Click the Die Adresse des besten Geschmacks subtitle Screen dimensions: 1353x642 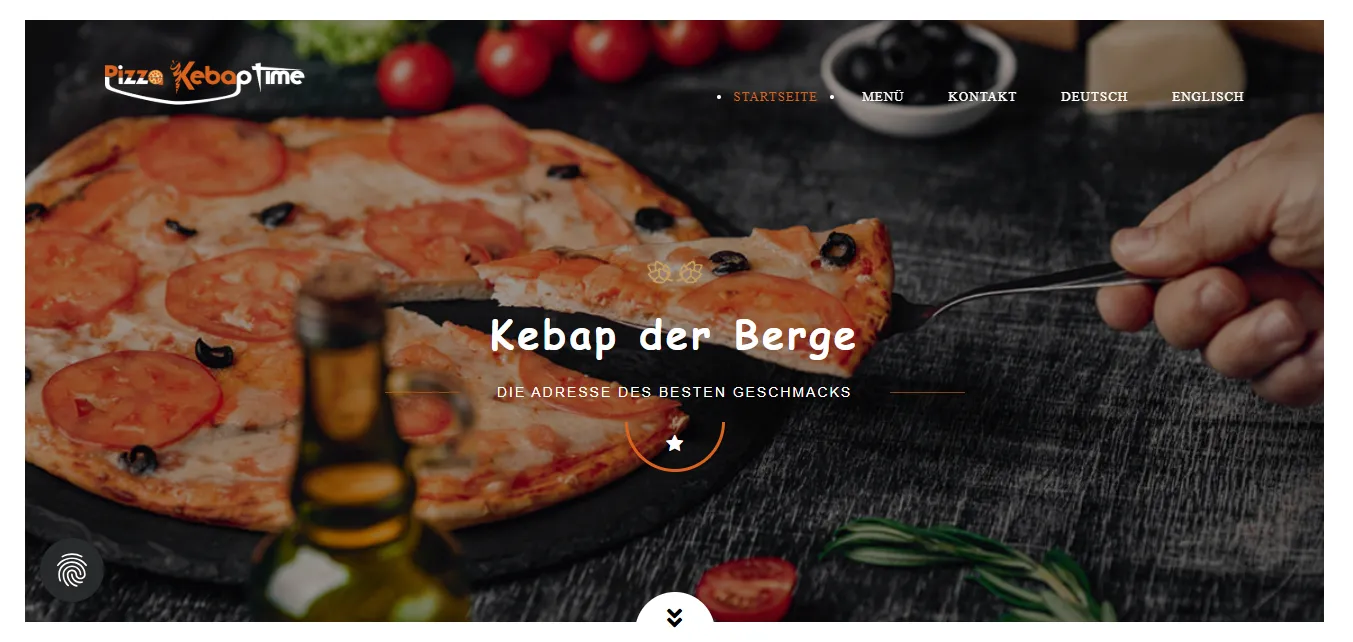tap(674, 392)
